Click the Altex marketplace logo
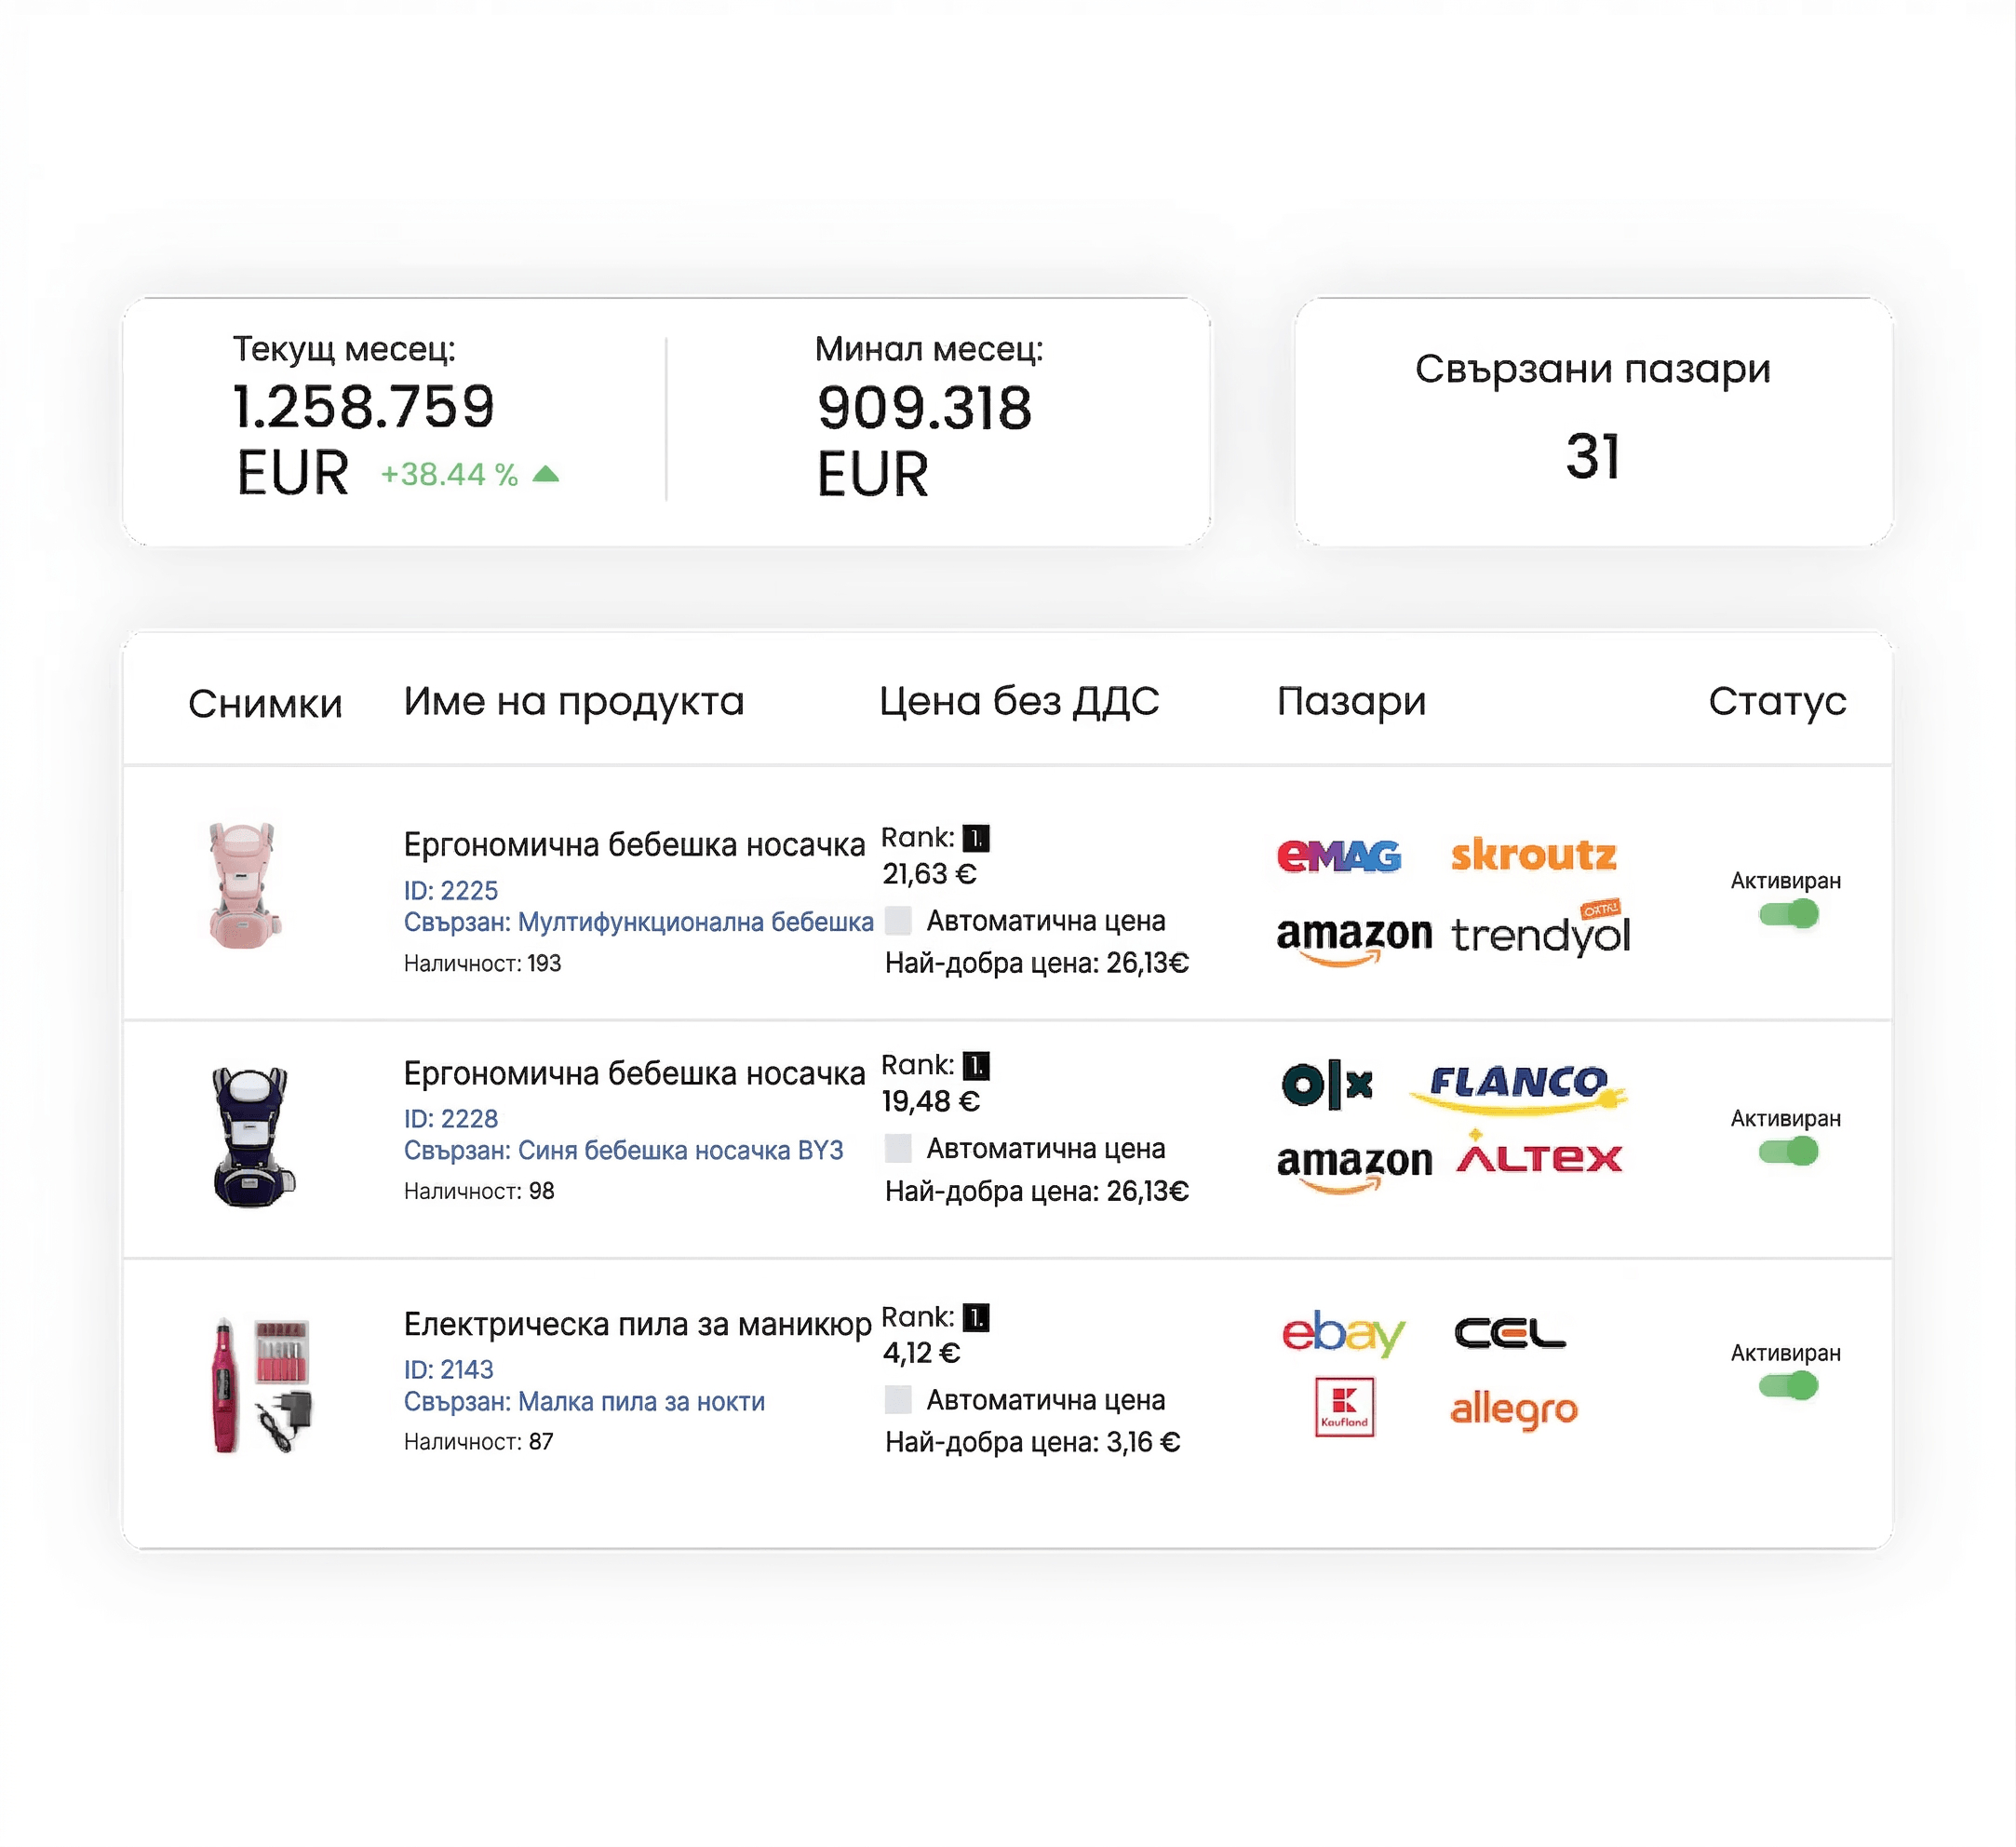The image size is (2016, 1847). tap(1538, 1153)
